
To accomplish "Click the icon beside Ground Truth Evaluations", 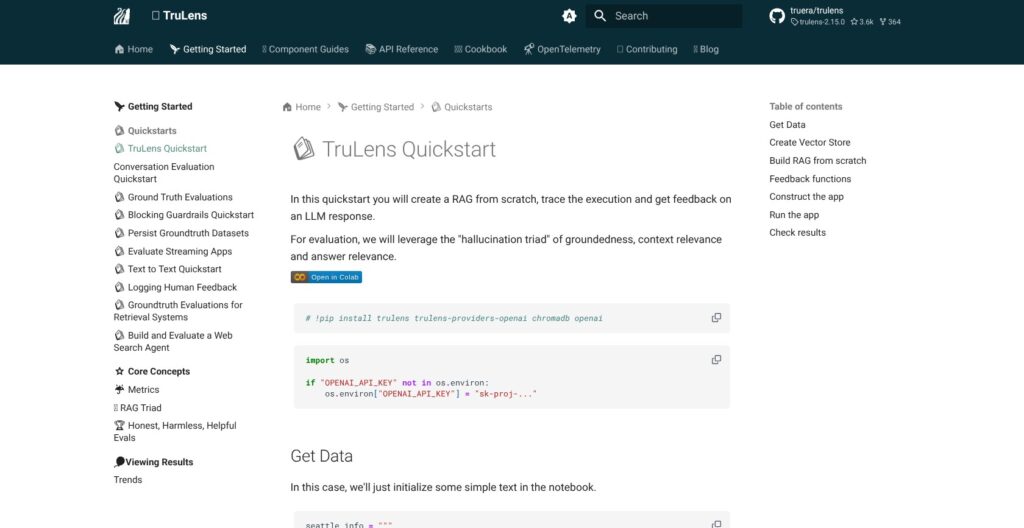I will coord(119,197).
